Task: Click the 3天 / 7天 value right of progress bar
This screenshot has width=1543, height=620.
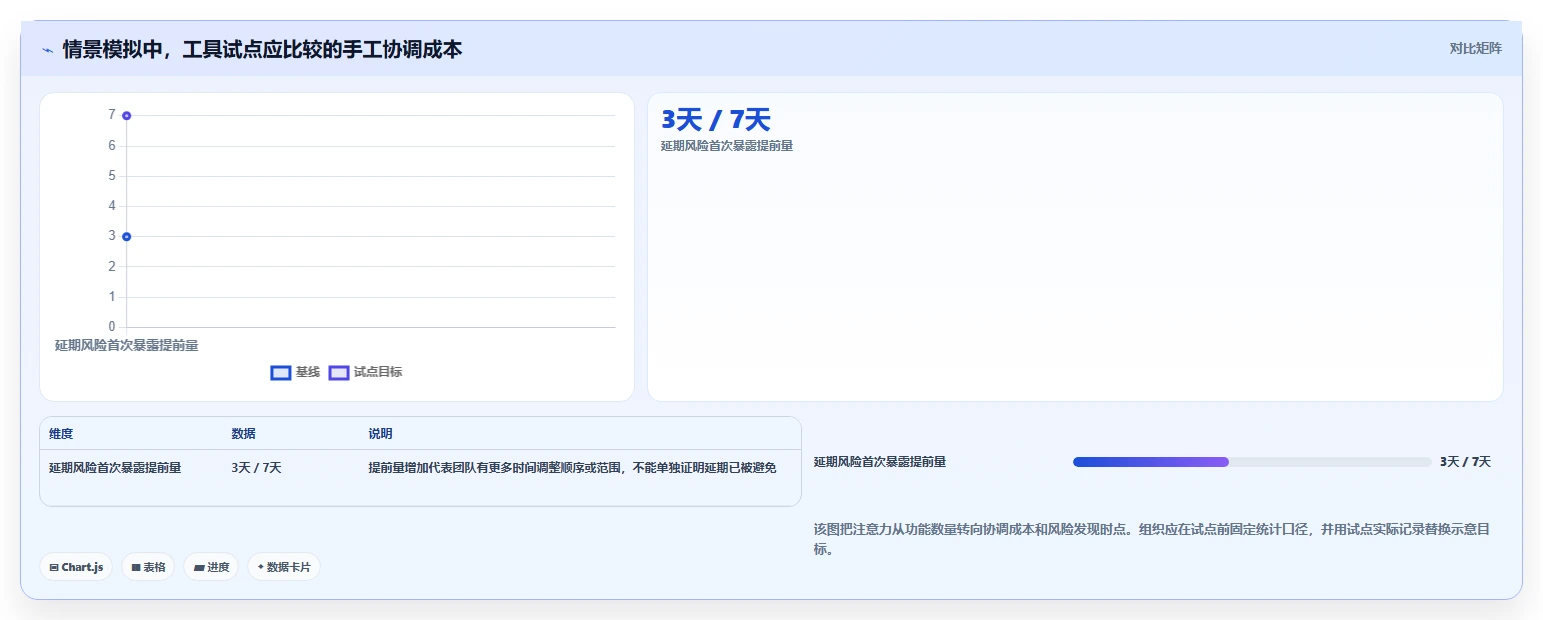Action: tap(1465, 462)
